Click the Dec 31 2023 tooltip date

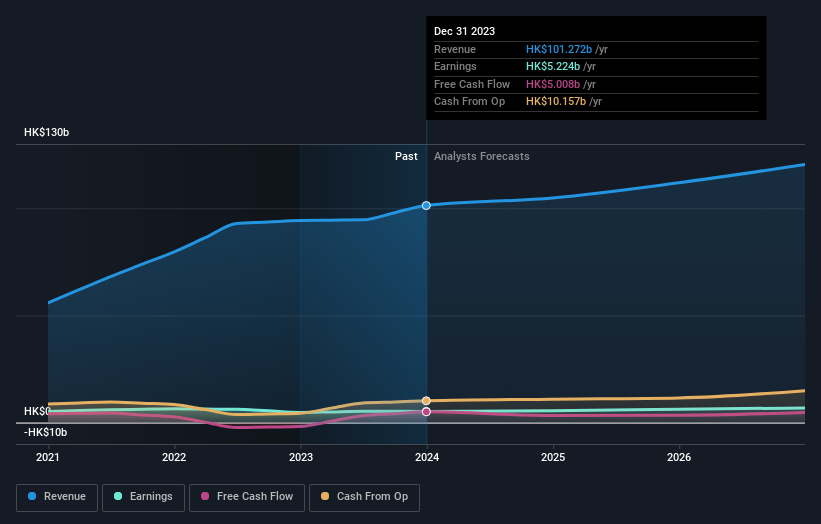[x=464, y=31]
